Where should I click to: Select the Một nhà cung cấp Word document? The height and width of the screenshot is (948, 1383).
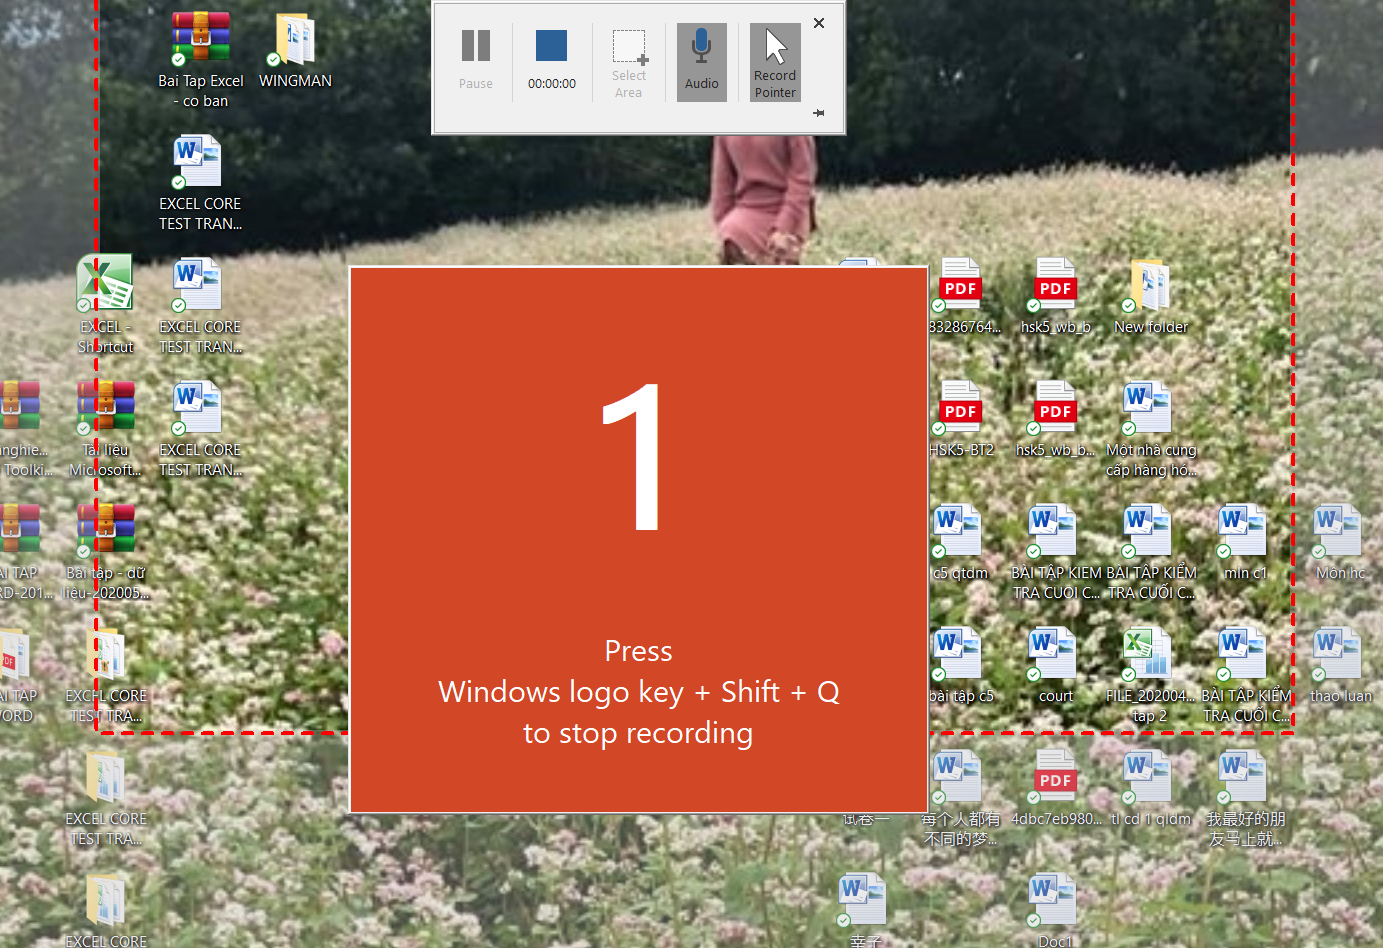[x=1151, y=429]
